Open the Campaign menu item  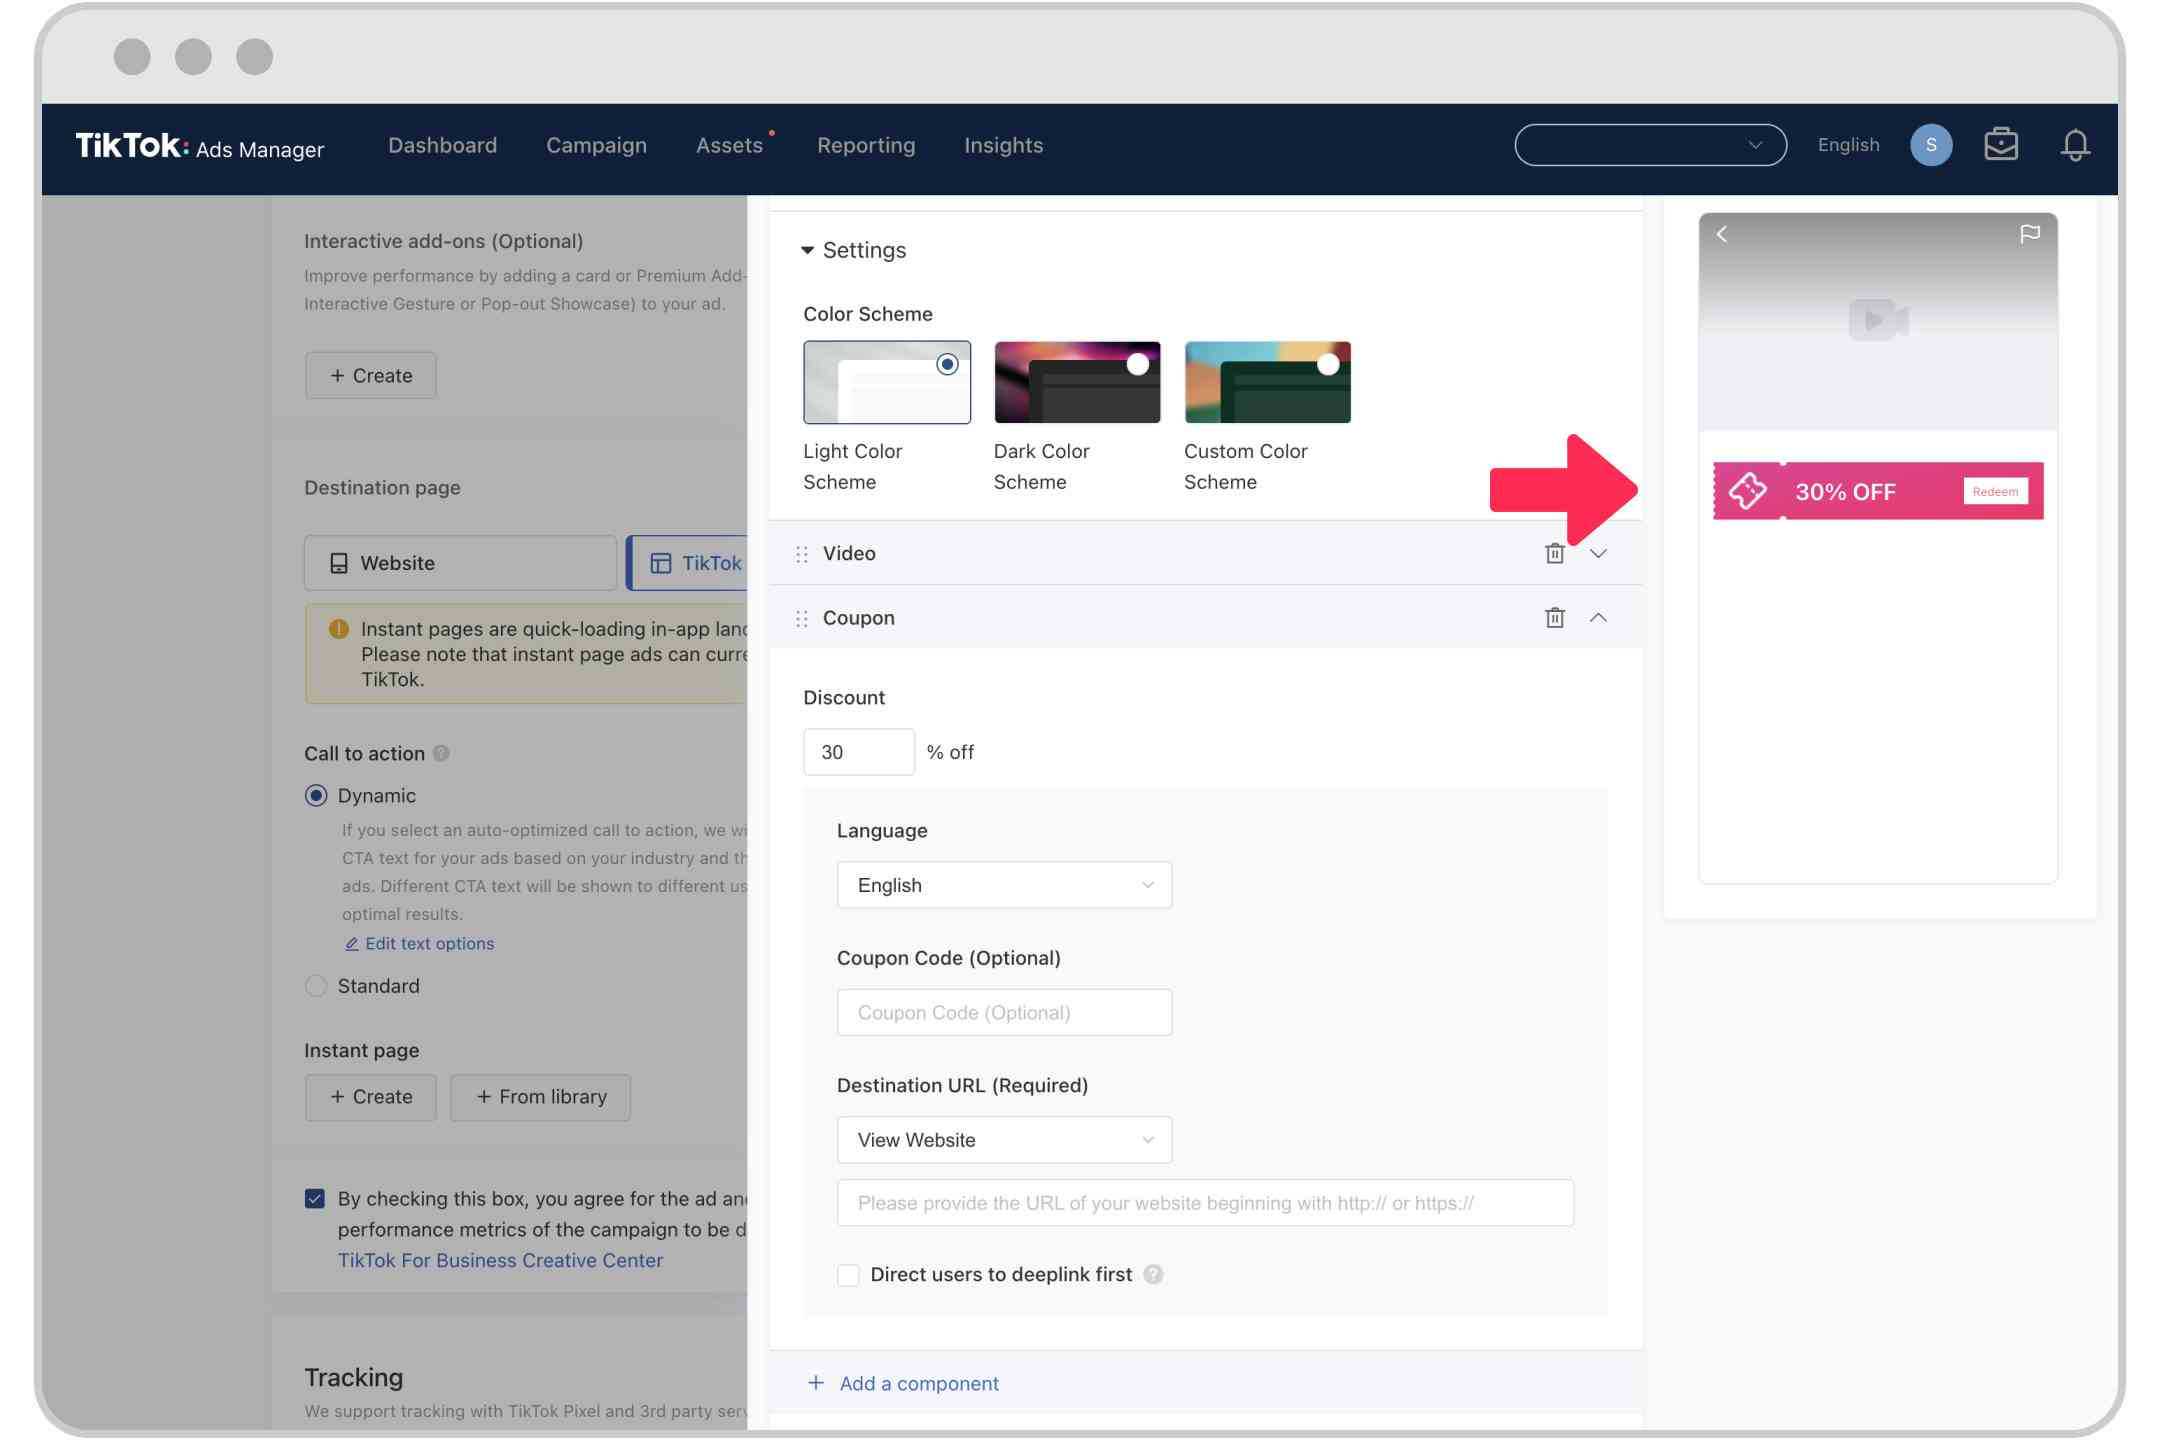tap(595, 145)
